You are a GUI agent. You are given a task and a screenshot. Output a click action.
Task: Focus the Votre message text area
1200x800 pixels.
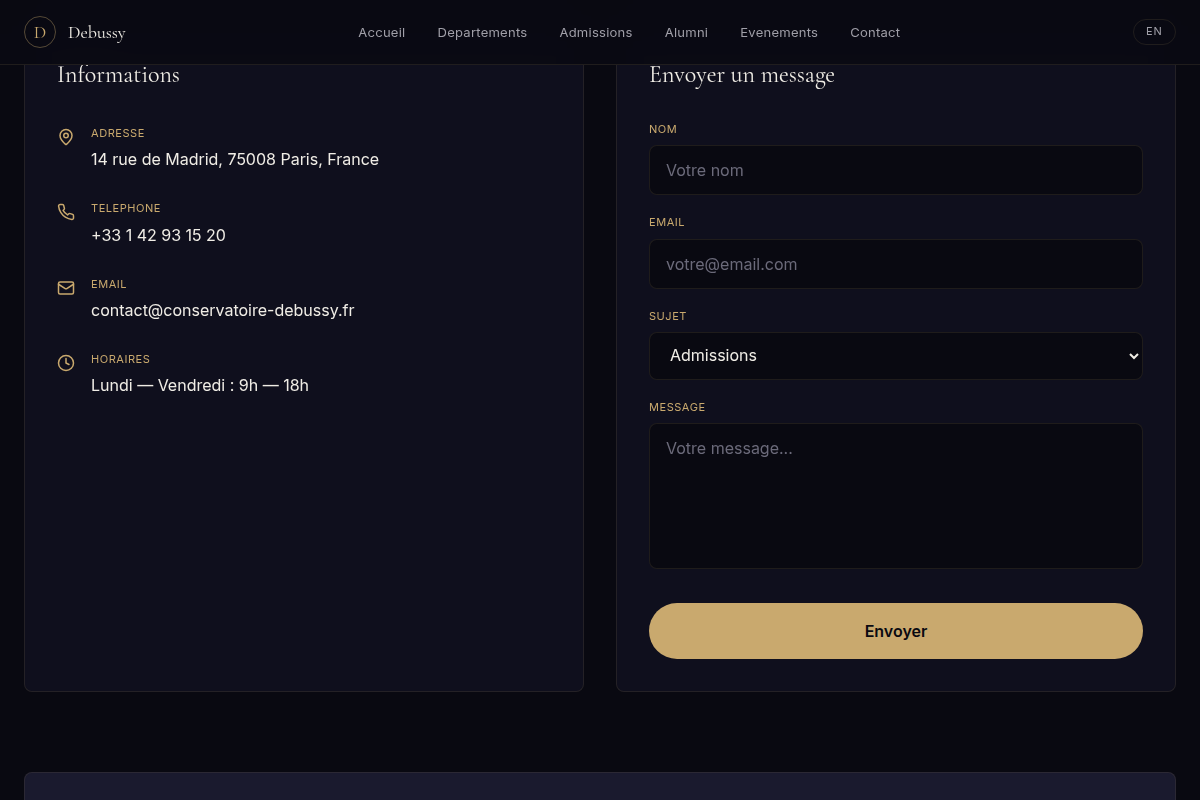point(896,496)
